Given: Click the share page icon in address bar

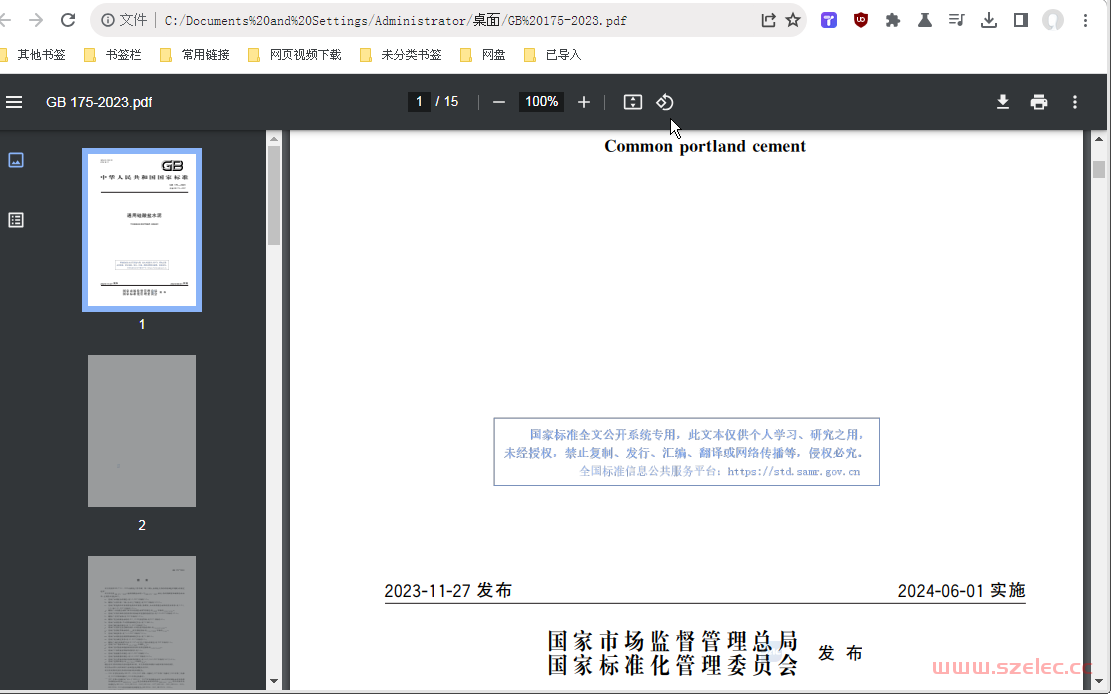Looking at the screenshot, I should 769,21.
